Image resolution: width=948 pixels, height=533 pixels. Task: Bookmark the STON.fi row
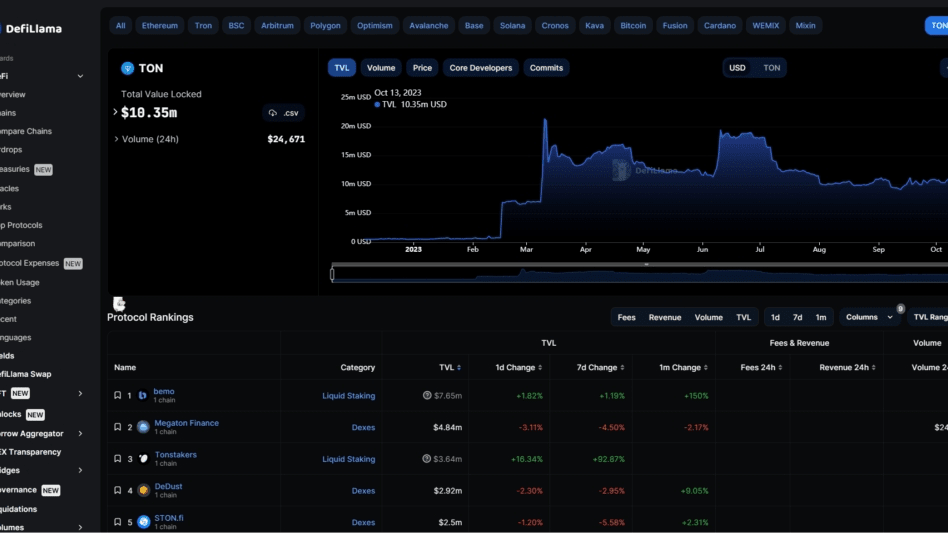point(117,522)
